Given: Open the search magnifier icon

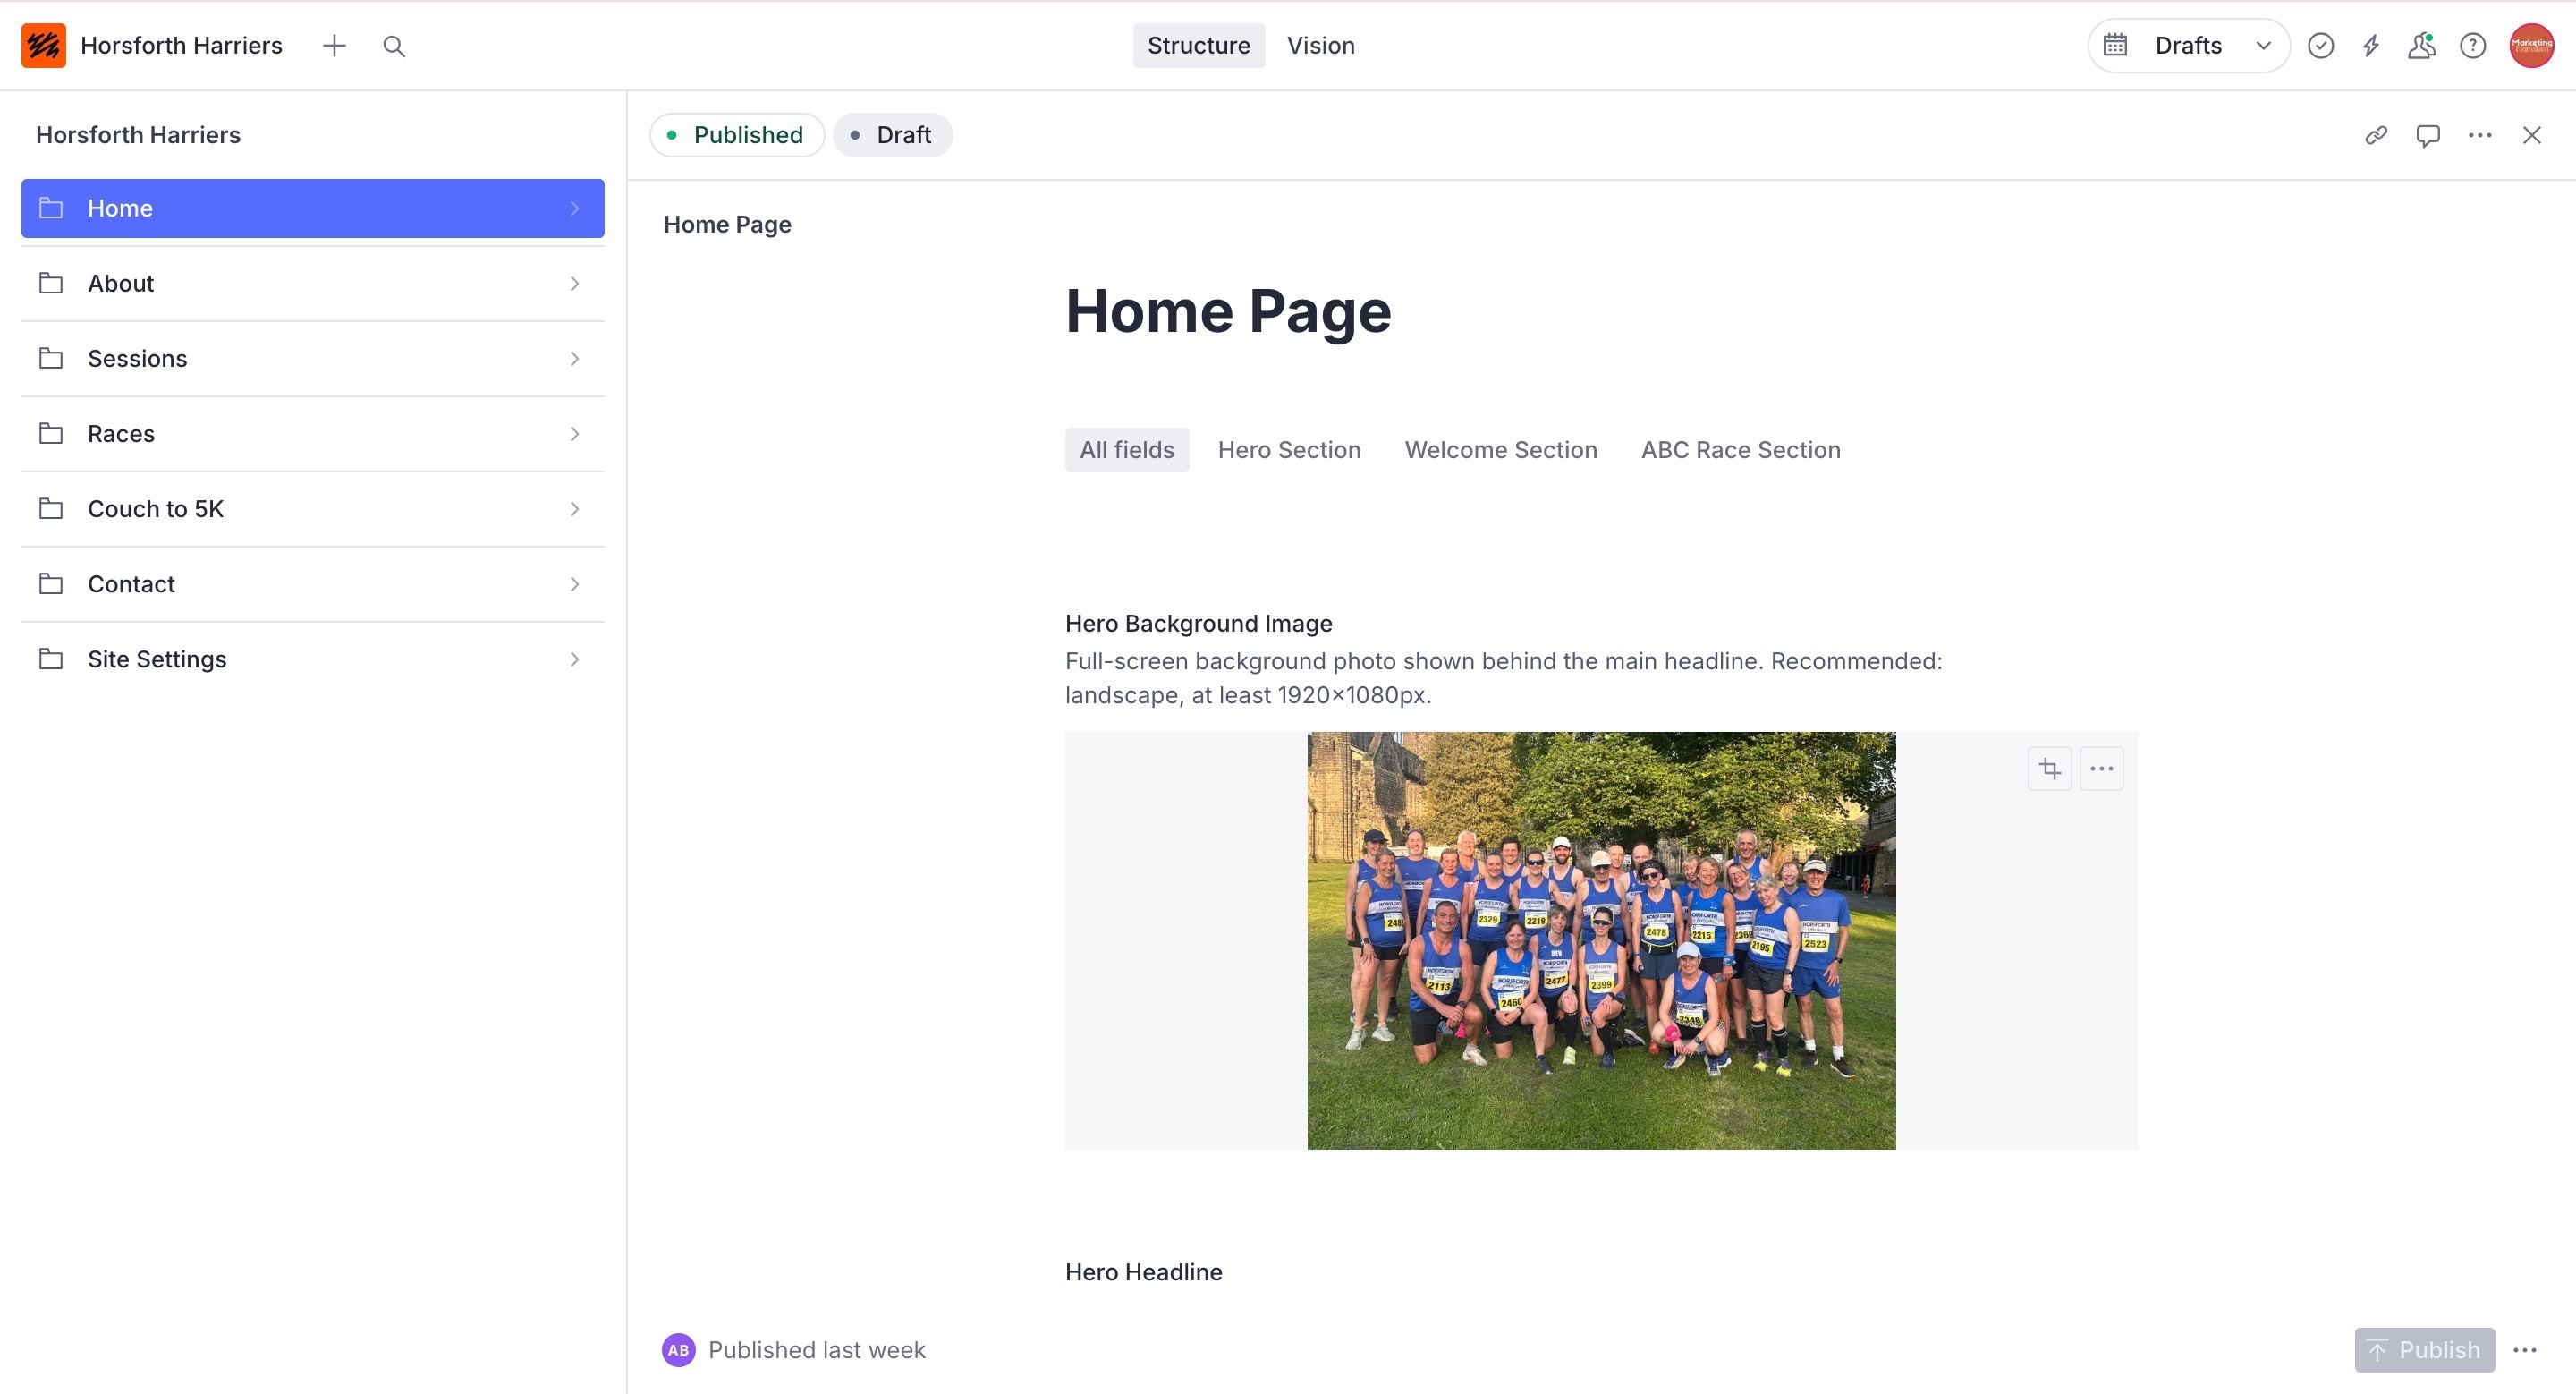Looking at the screenshot, I should [x=394, y=46].
